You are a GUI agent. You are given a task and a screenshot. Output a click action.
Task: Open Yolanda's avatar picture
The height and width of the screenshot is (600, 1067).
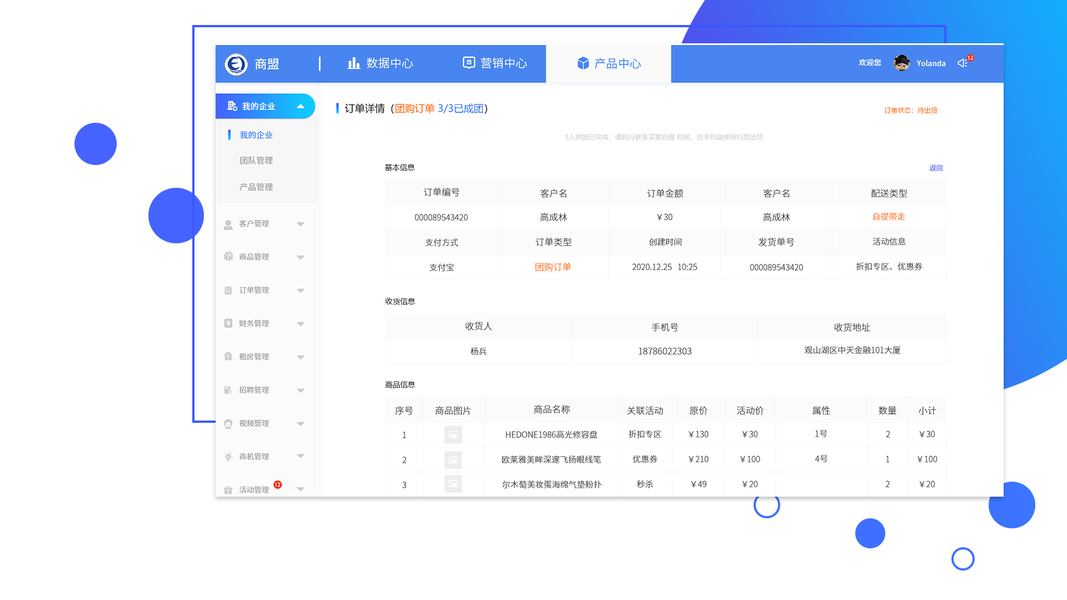pyautogui.click(x=902, y=63)
